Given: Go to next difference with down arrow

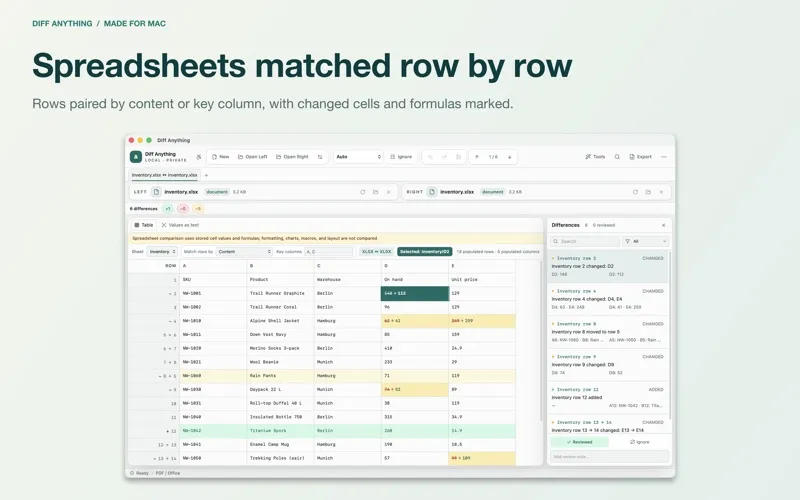Looking at the screenshot, I should [509, 157].
